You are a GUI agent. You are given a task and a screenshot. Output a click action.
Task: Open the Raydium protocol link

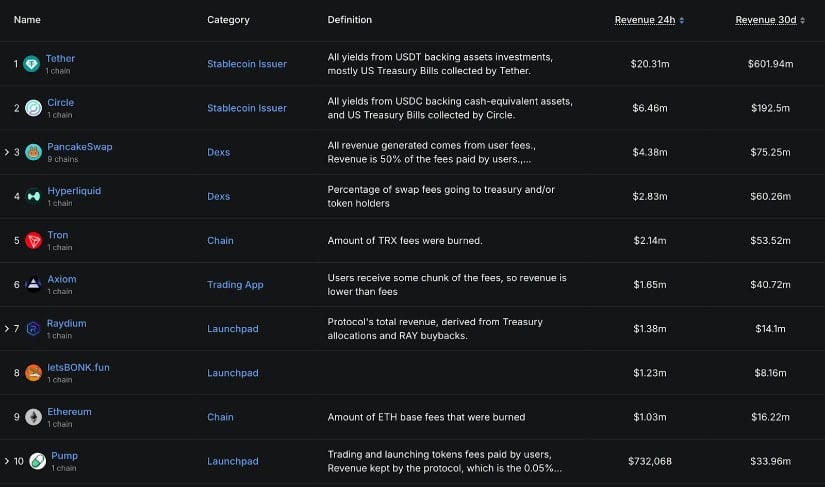pyautogui.click(x=66, y=323)
